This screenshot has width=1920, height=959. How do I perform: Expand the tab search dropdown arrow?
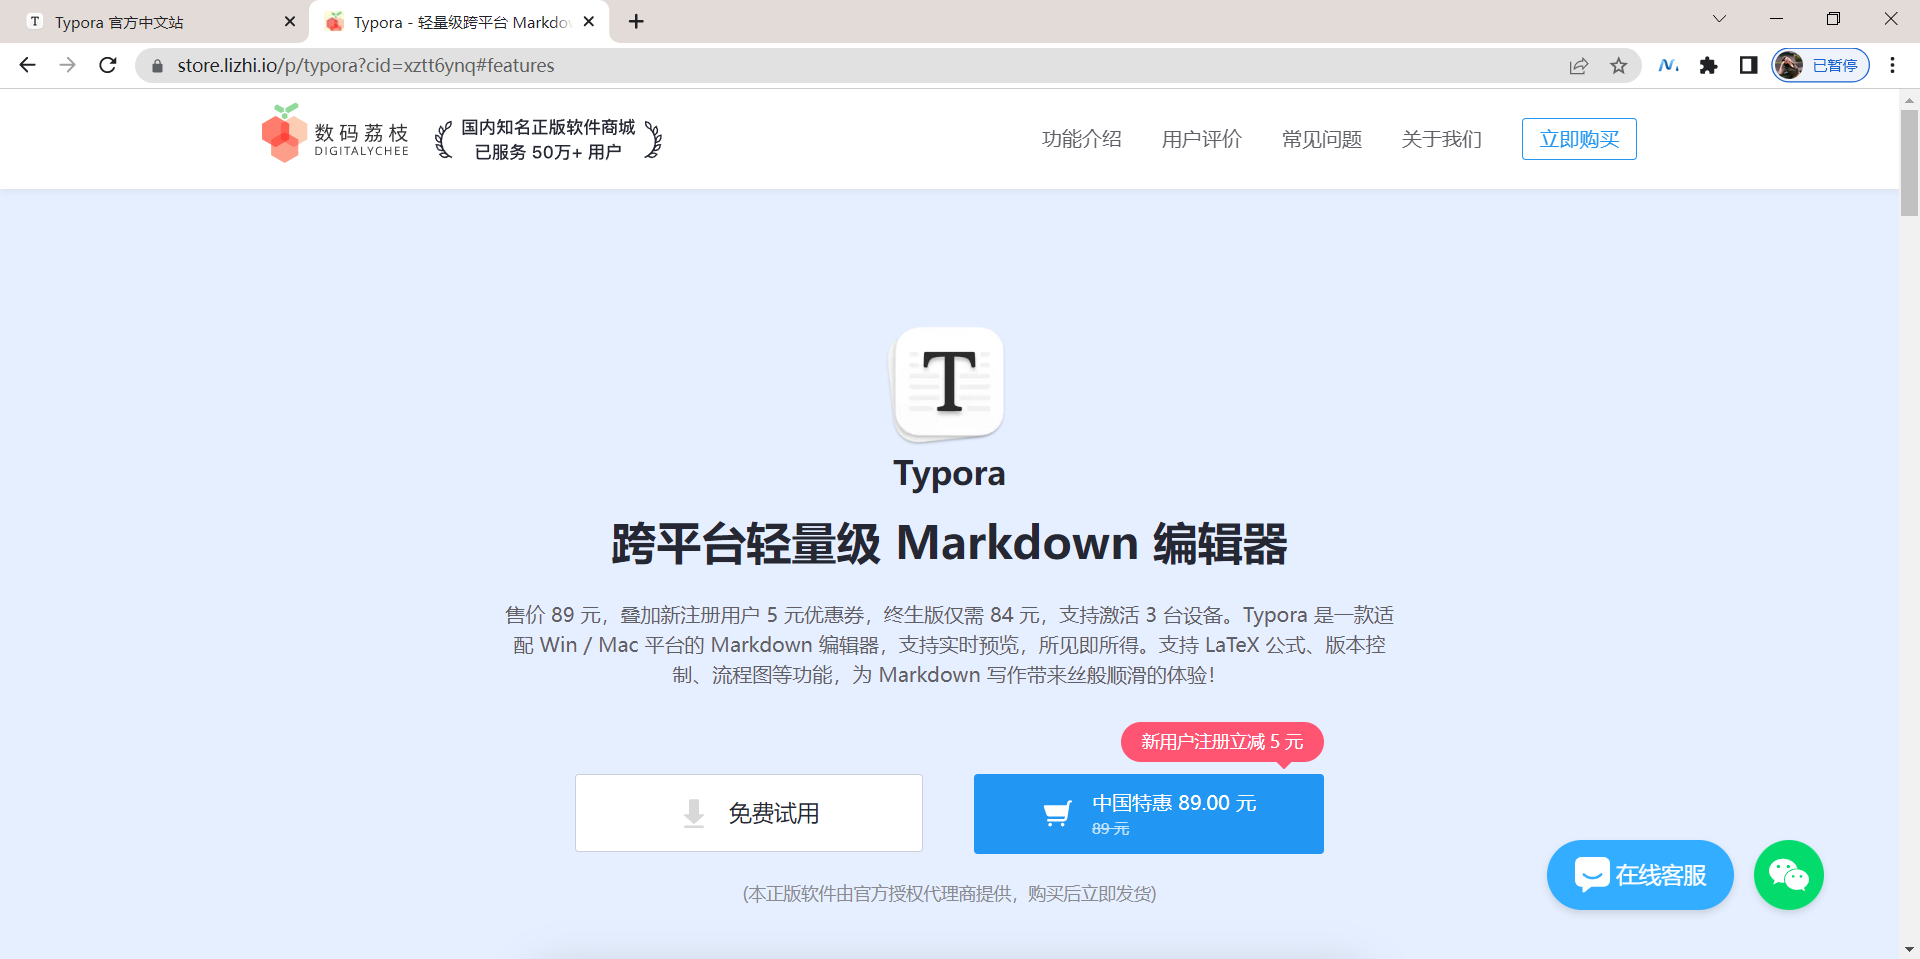click(1719, 19)
